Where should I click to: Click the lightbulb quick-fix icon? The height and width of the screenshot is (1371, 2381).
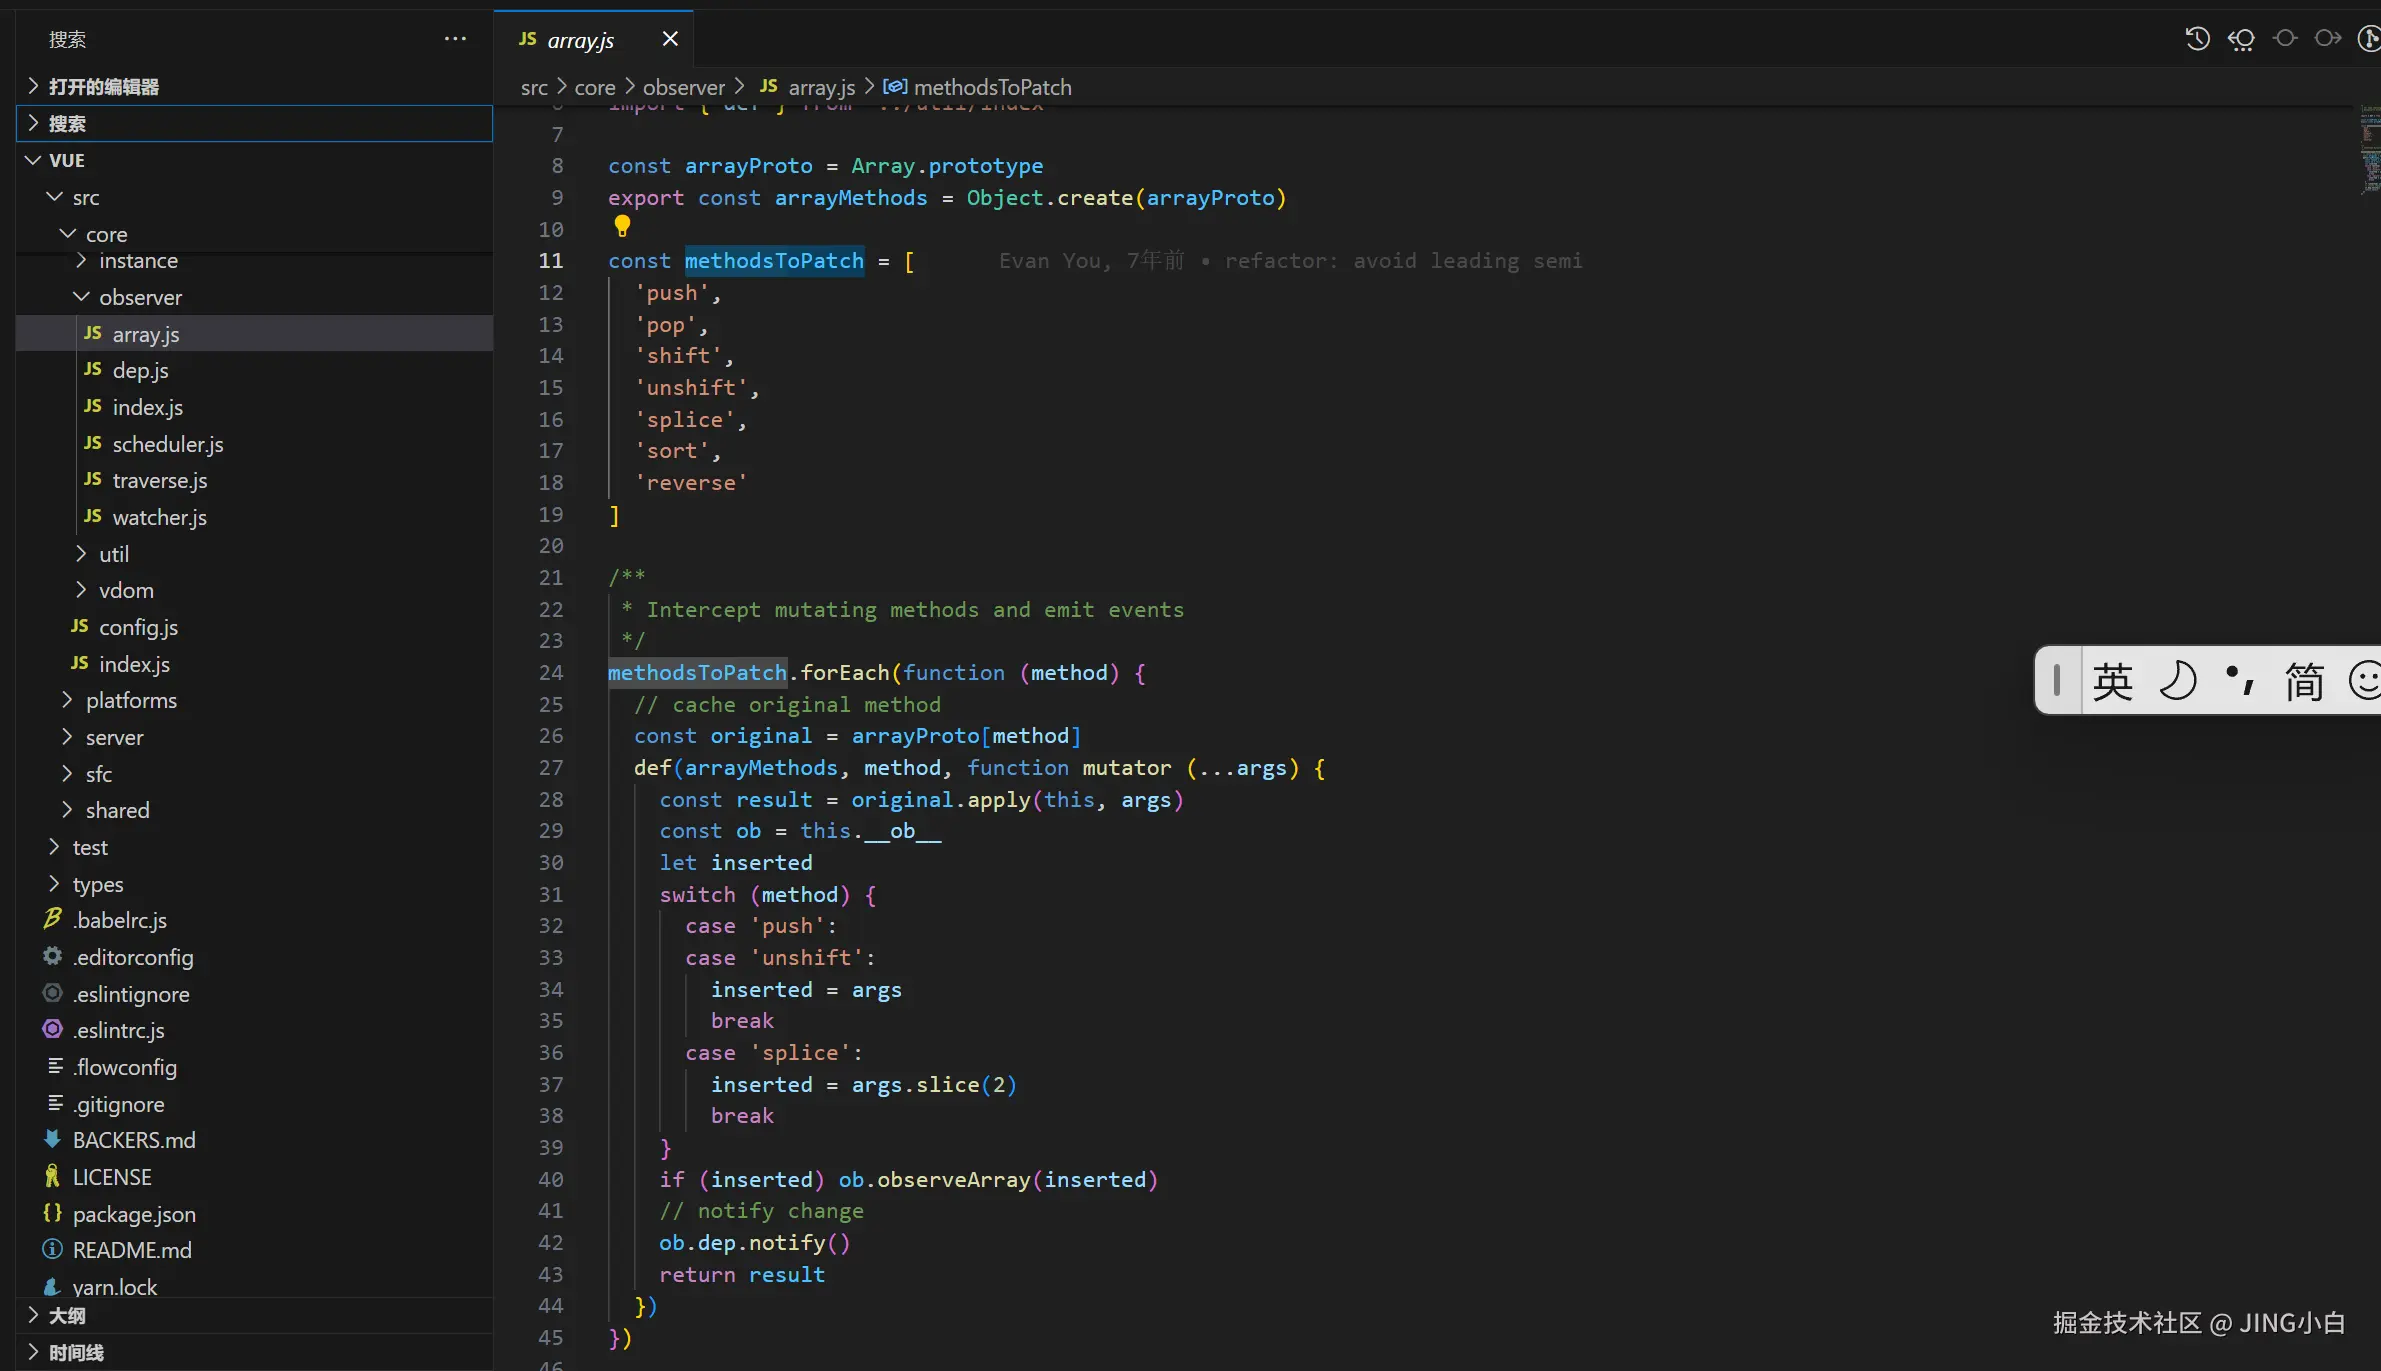[x=622, y=226]
